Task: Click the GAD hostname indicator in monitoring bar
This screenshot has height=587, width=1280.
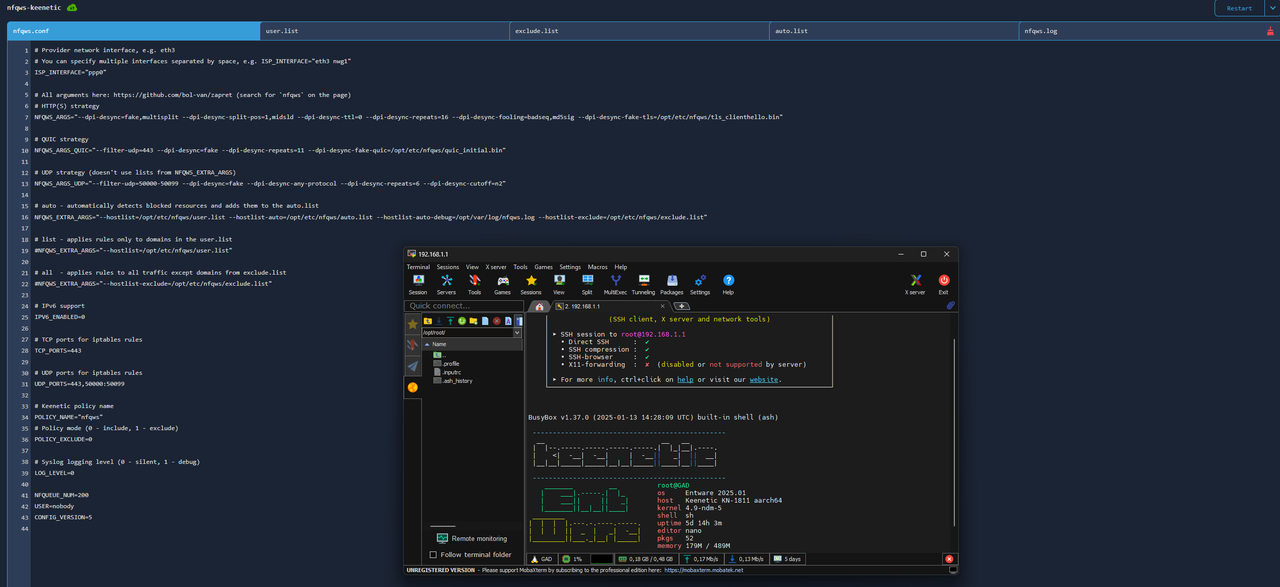Action: (x=541, y=559)
